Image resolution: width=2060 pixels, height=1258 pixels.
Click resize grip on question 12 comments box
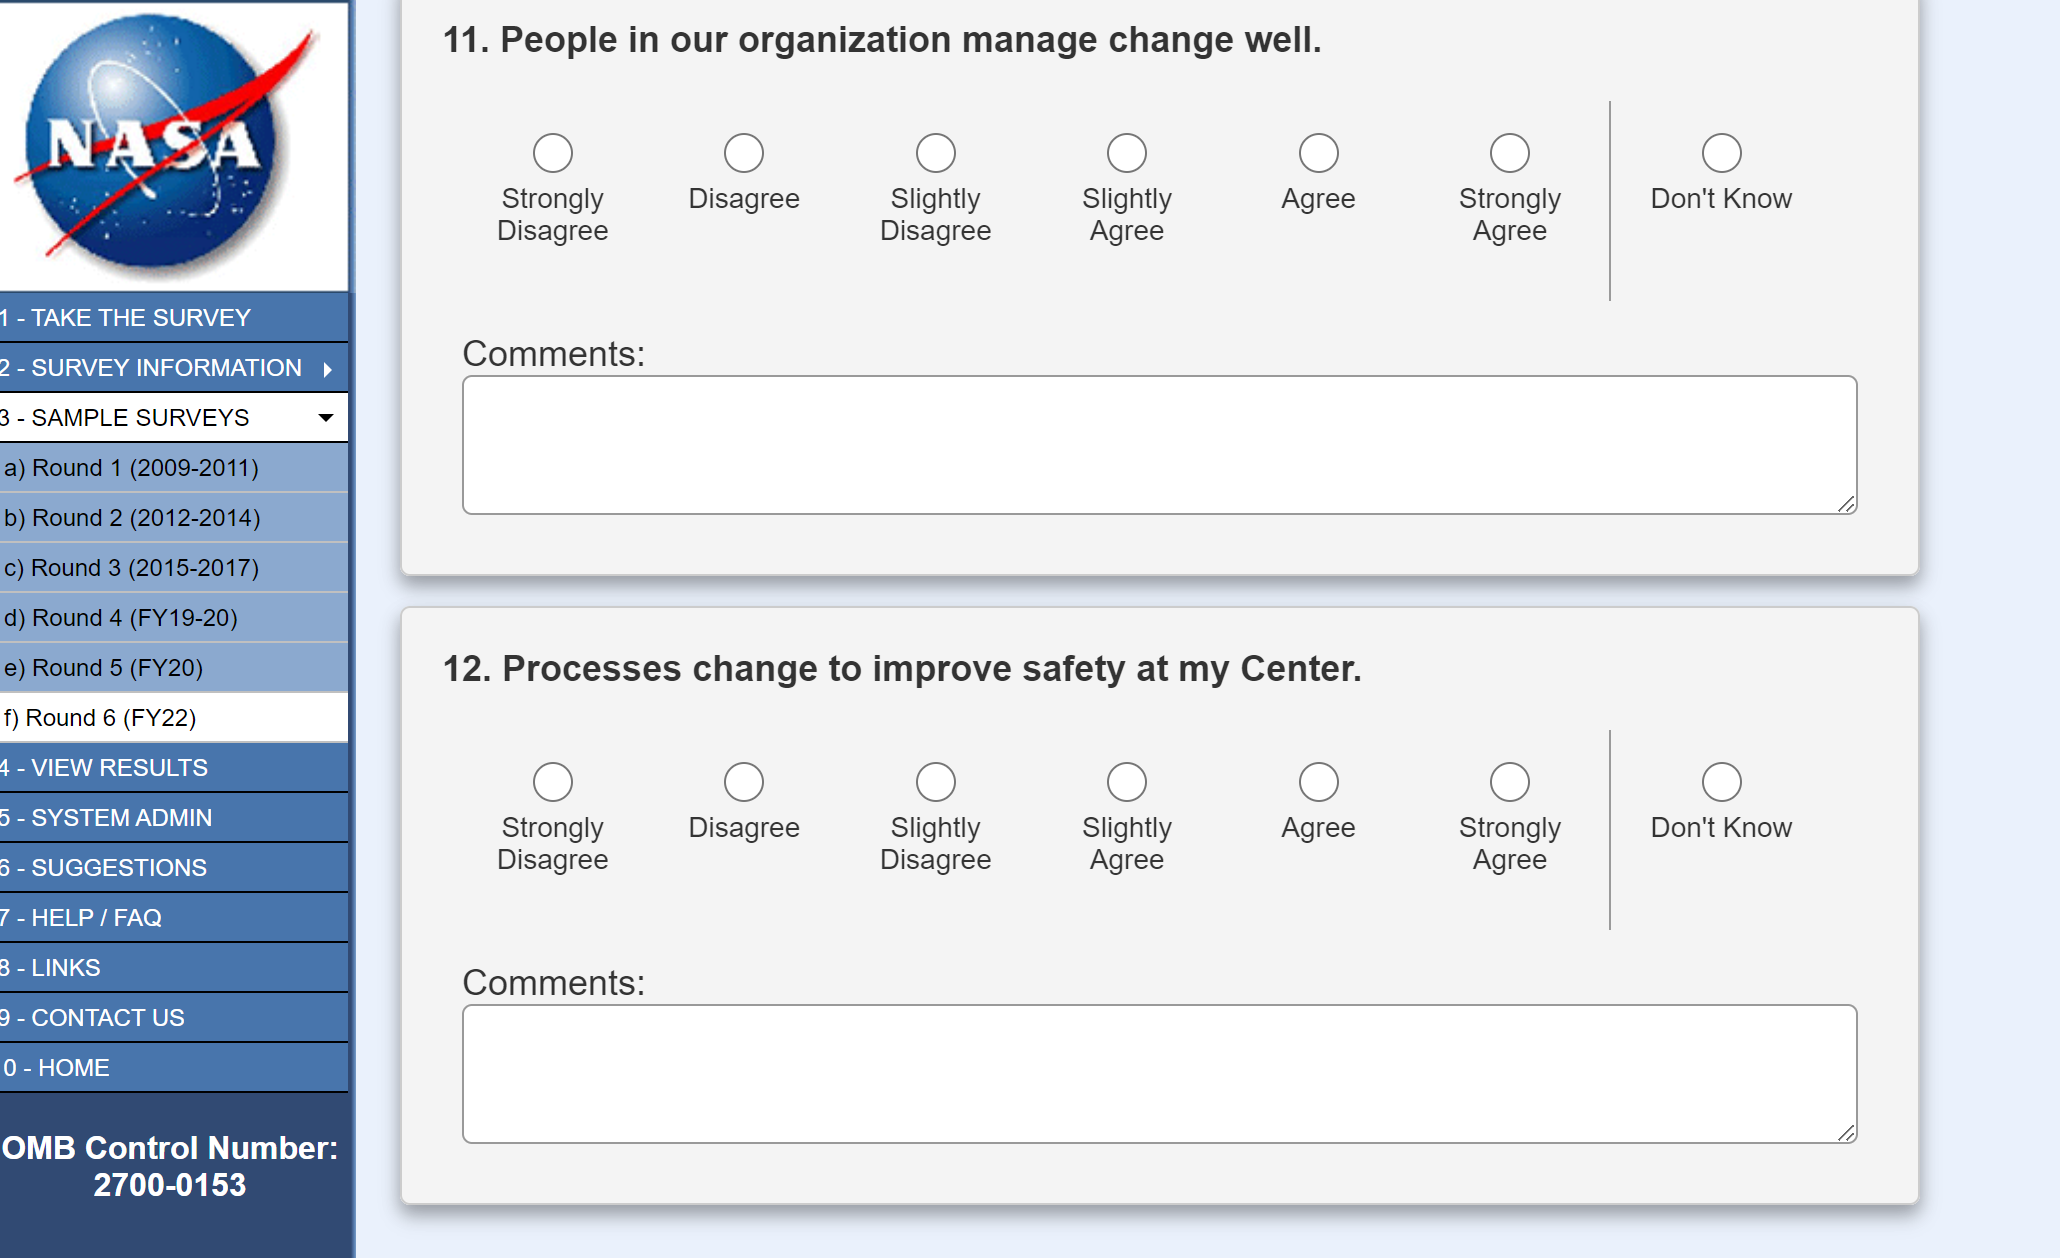pos(1846,1133)
